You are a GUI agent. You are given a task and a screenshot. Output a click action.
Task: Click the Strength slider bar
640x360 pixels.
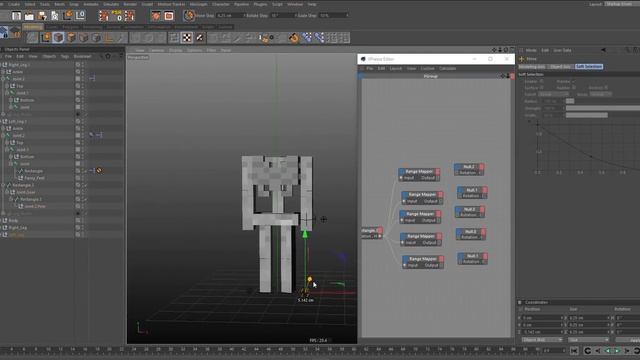coord(603,108)
